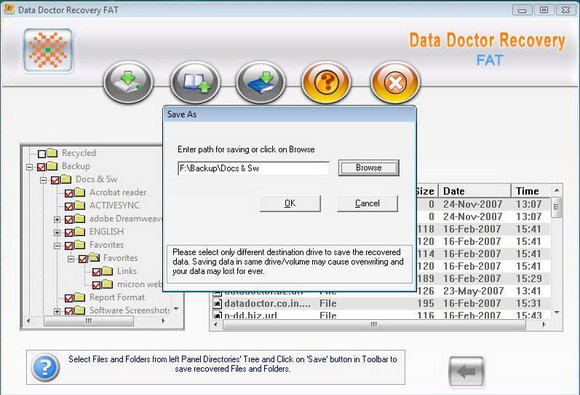Select the 15:29 time cell
Screen dimensions: 580x395
pyautogui.click(x=529, y=278)
